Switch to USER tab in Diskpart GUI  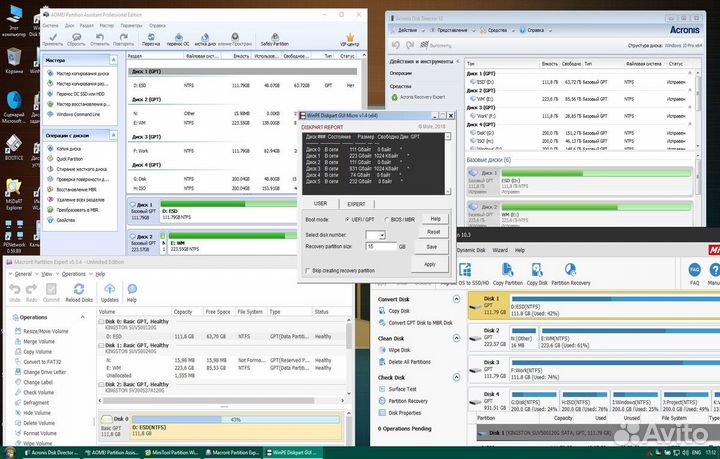[x=321, y=203]
